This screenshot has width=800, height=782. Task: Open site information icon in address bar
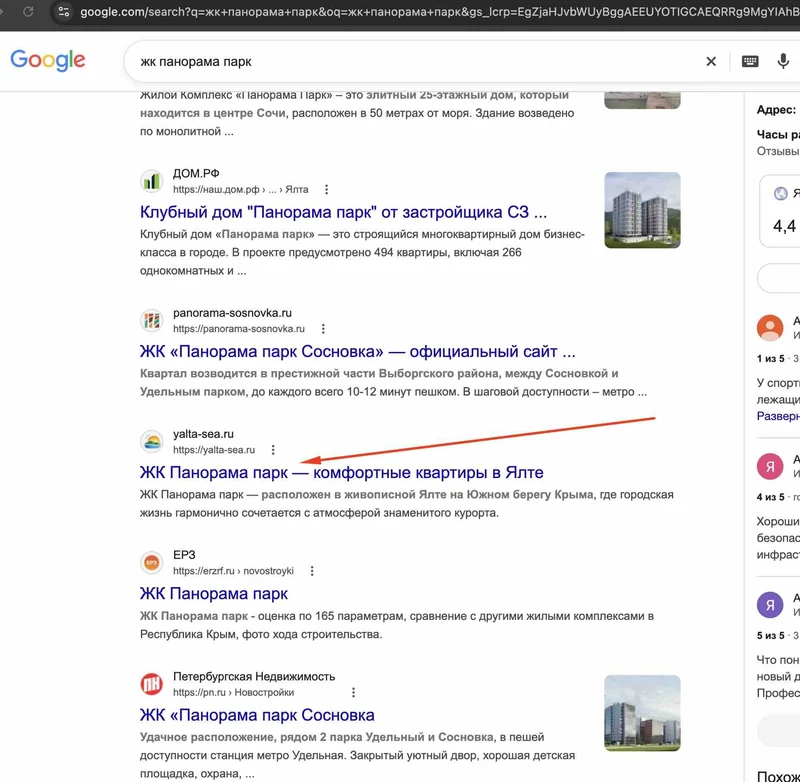point(64,11)
